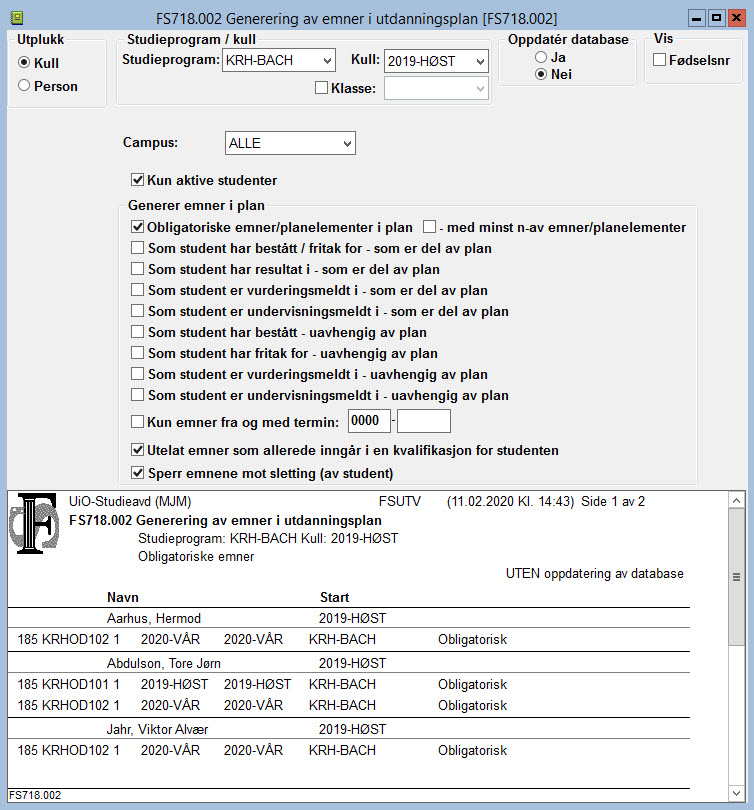This screenshot has width=754, height=810.
Task: Check undervisningsmeldt i - som er del av plan
Action: click(137, 311)
